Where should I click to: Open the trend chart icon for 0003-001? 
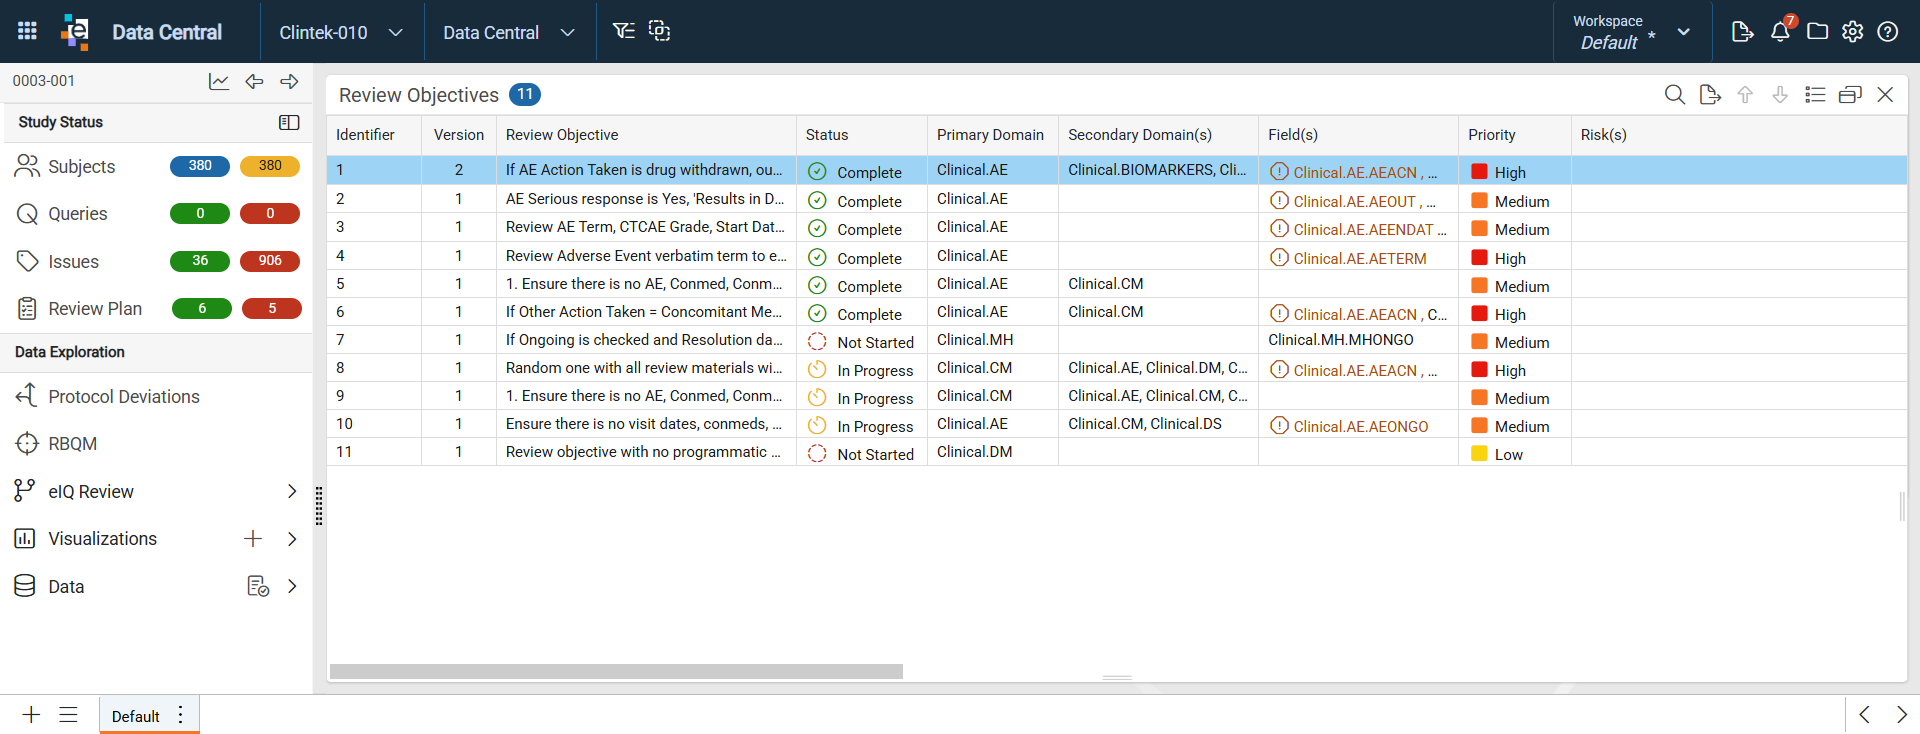pyautogui.click(x=219, y=82)
